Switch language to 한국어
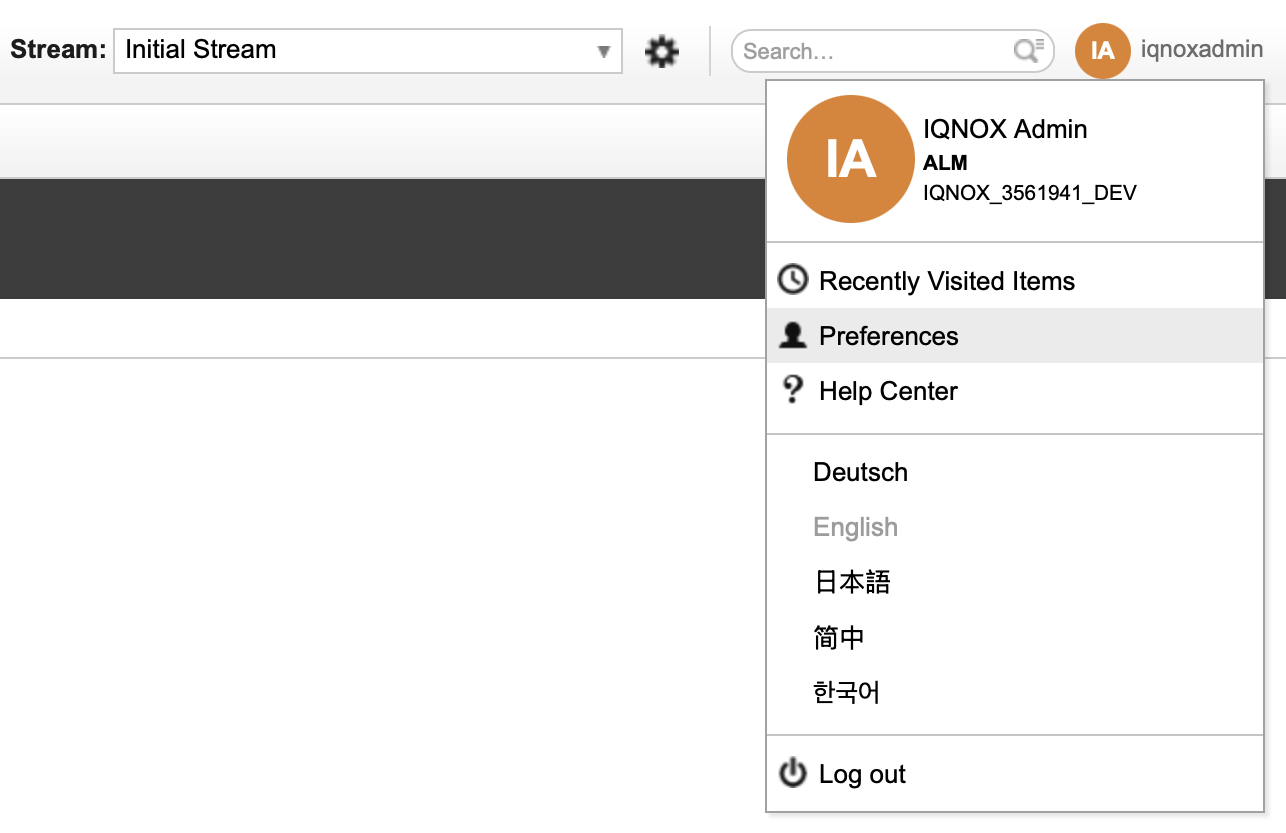The image size is (1286, 833). click(x=847, y=692)
